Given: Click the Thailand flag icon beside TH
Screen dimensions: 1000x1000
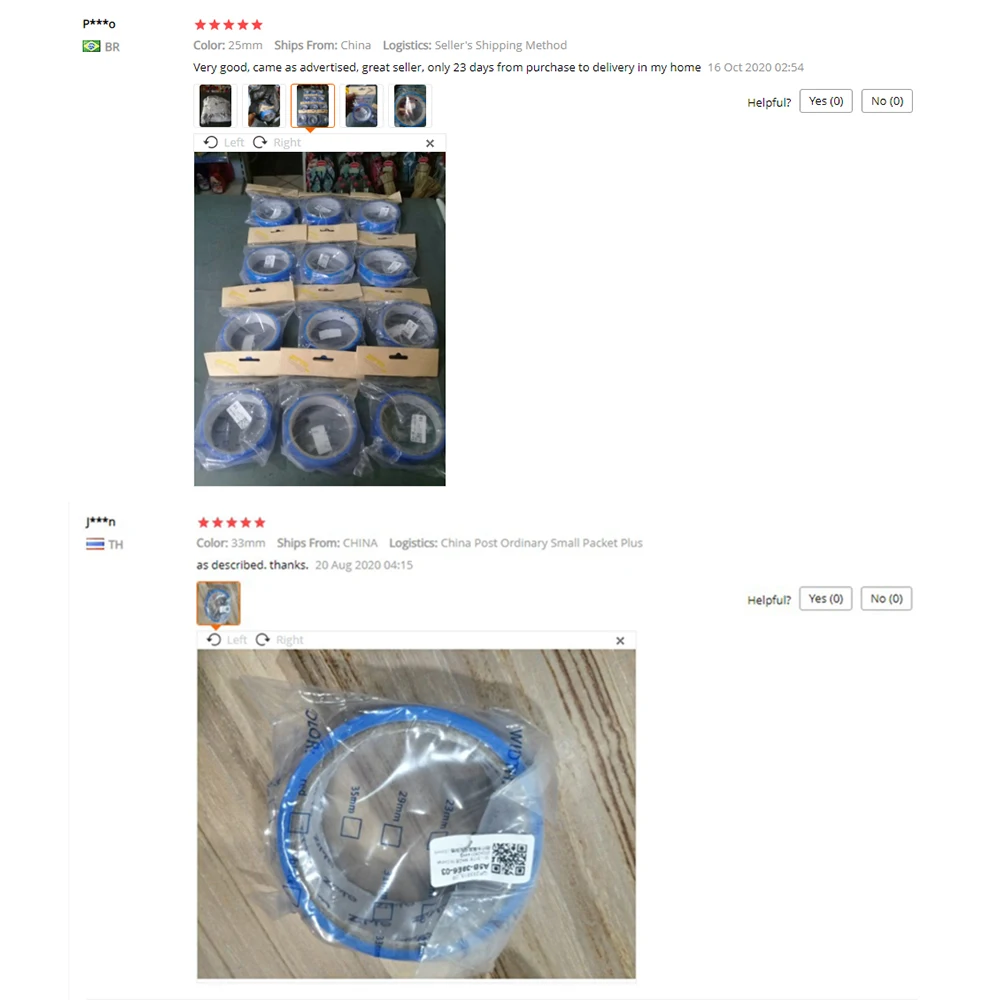Looking at the screenshot, I should [x=95, y=544].
